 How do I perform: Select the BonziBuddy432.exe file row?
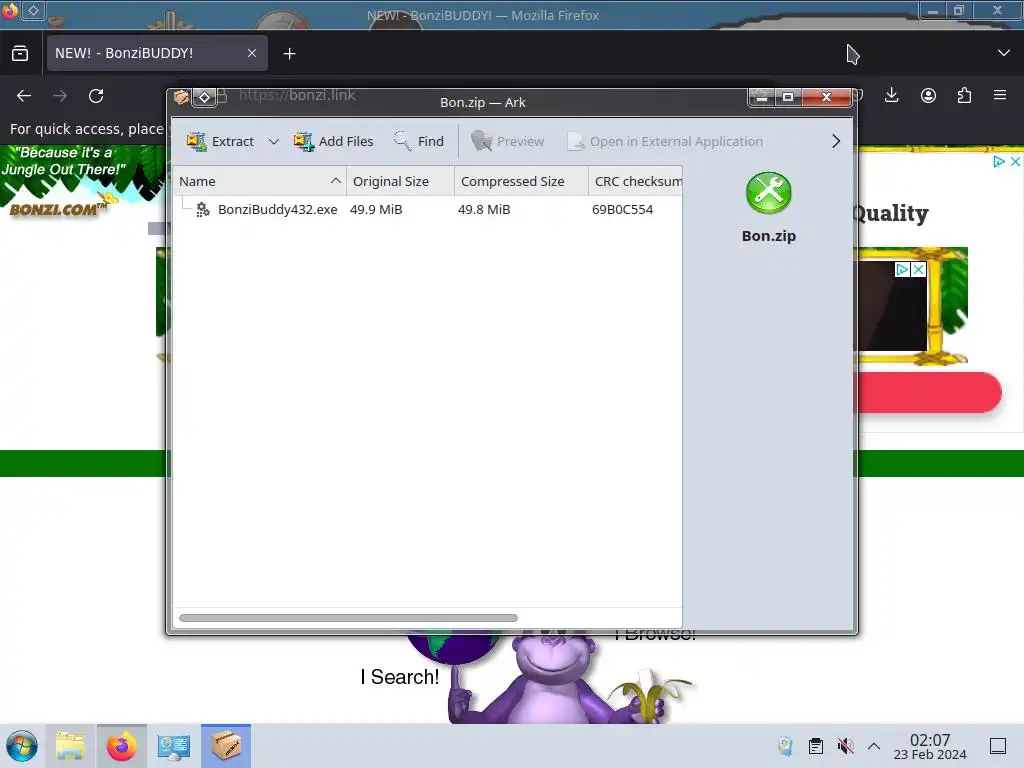coord(428,210)
